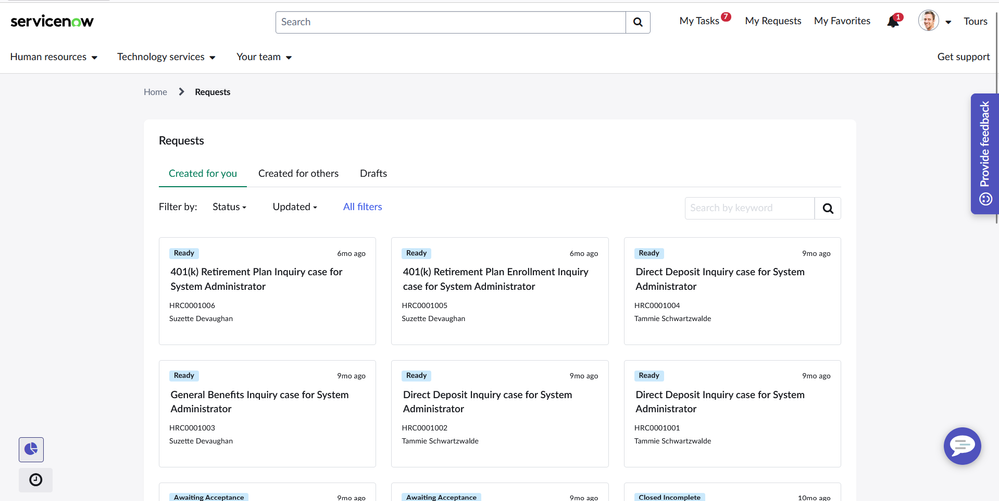Click case number HRC0001003
Viewport: 999px width, 501px height.
(x=192, y=428)
